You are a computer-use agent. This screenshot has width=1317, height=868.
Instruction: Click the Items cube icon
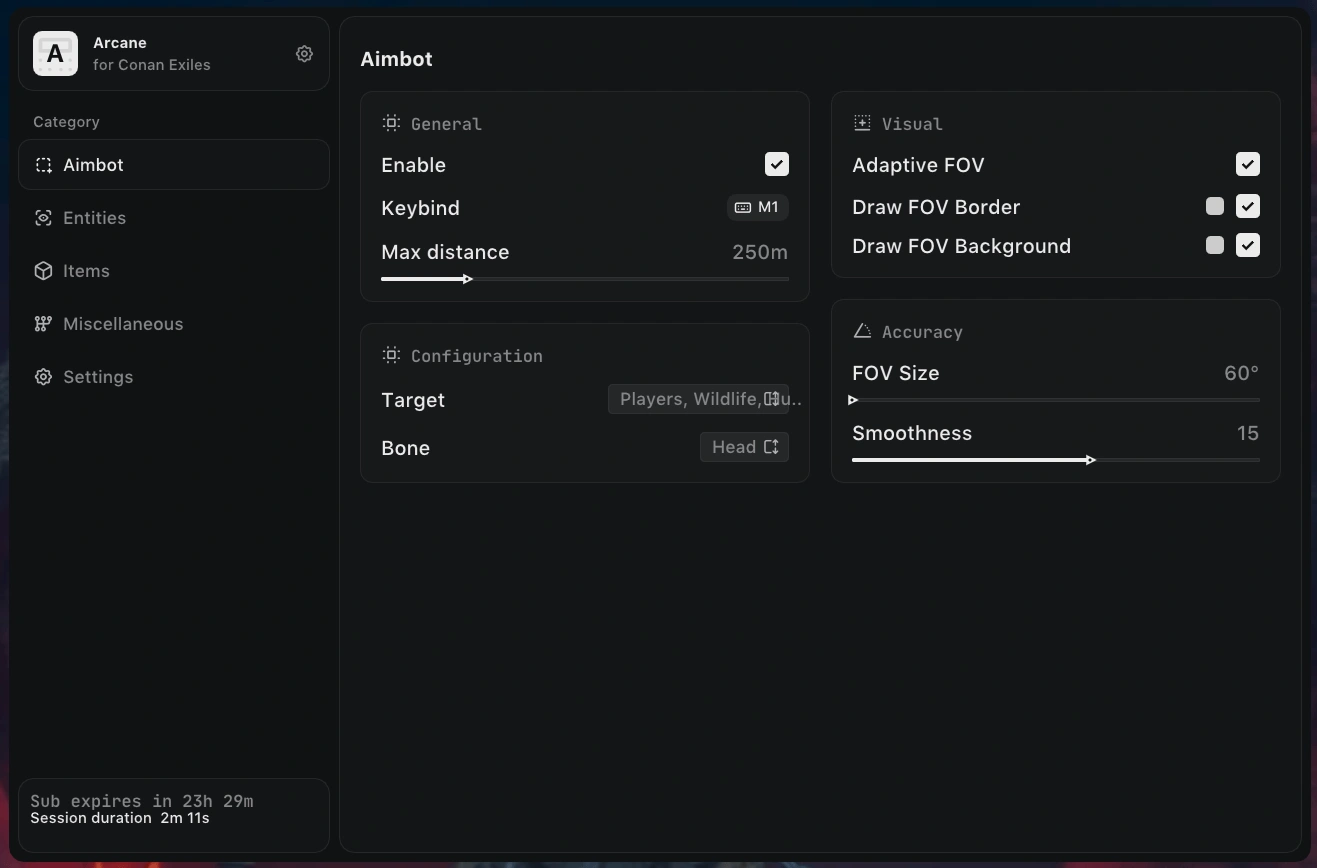[43, 271]
